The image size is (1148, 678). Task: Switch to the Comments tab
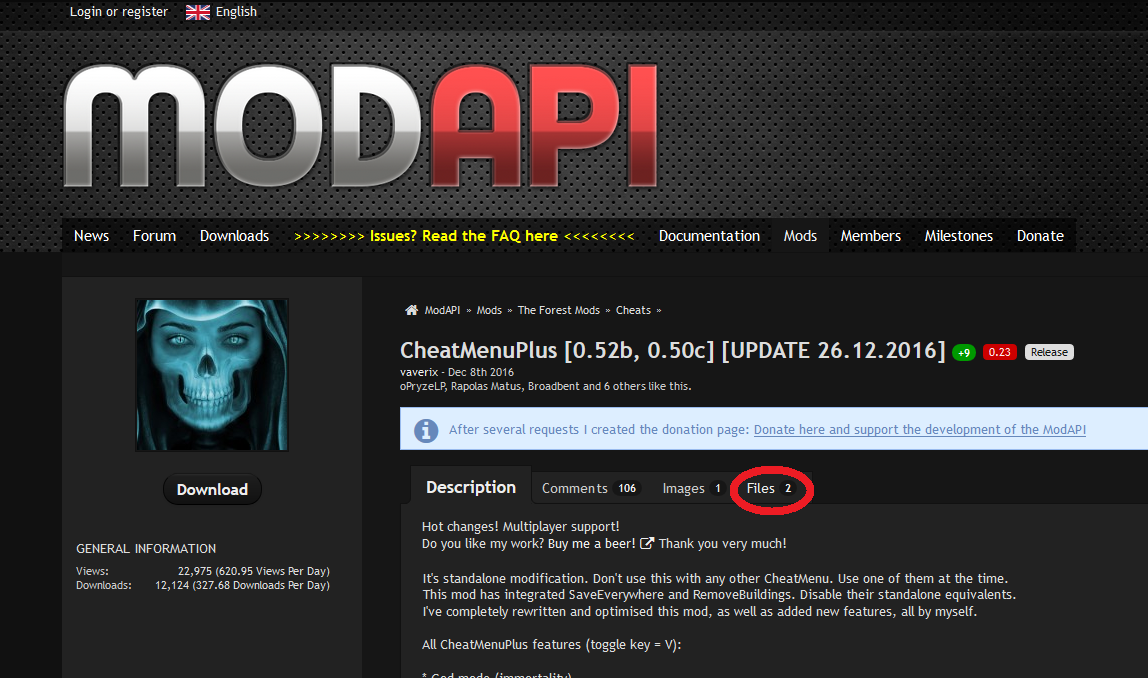591,488
